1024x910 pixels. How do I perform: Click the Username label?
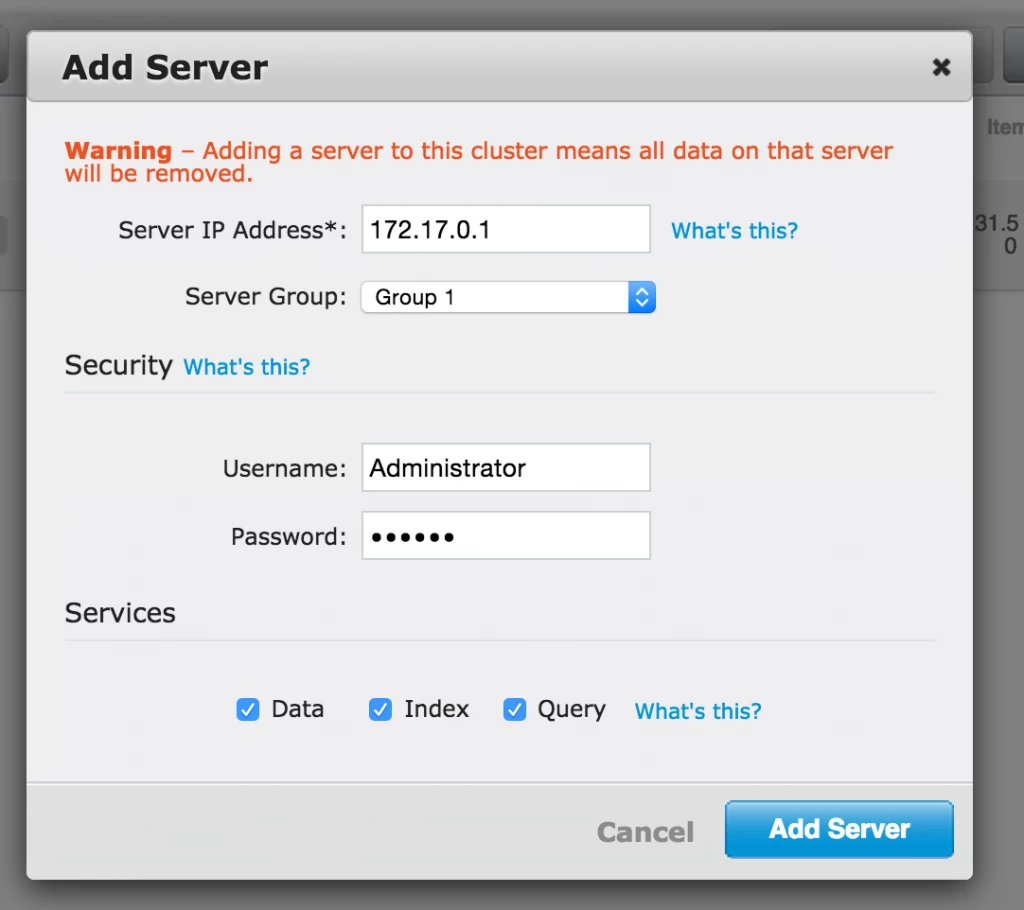tap(285, 468)
